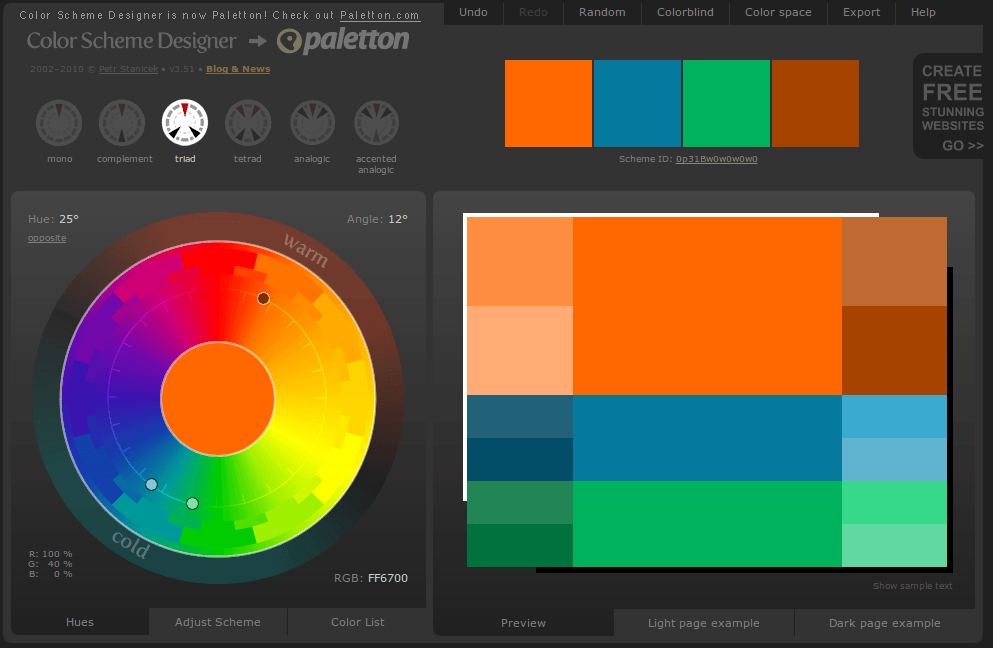Select the blue swatch in the top palette
The width and height of the screenshot is (993, 648).
637,103
